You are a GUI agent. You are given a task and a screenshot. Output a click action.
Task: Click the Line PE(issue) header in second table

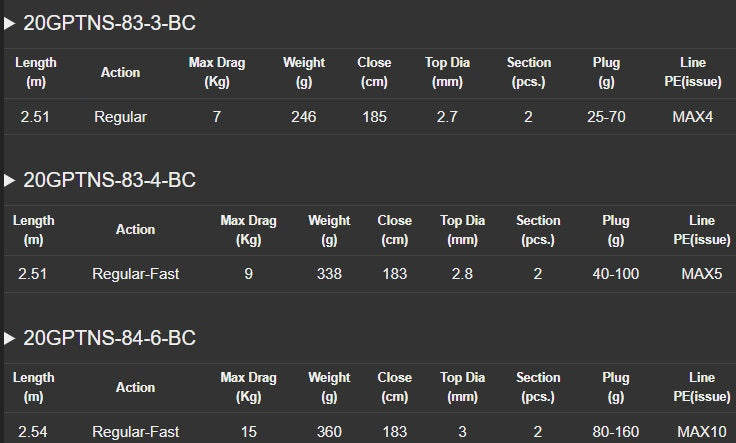pos(702,229)
